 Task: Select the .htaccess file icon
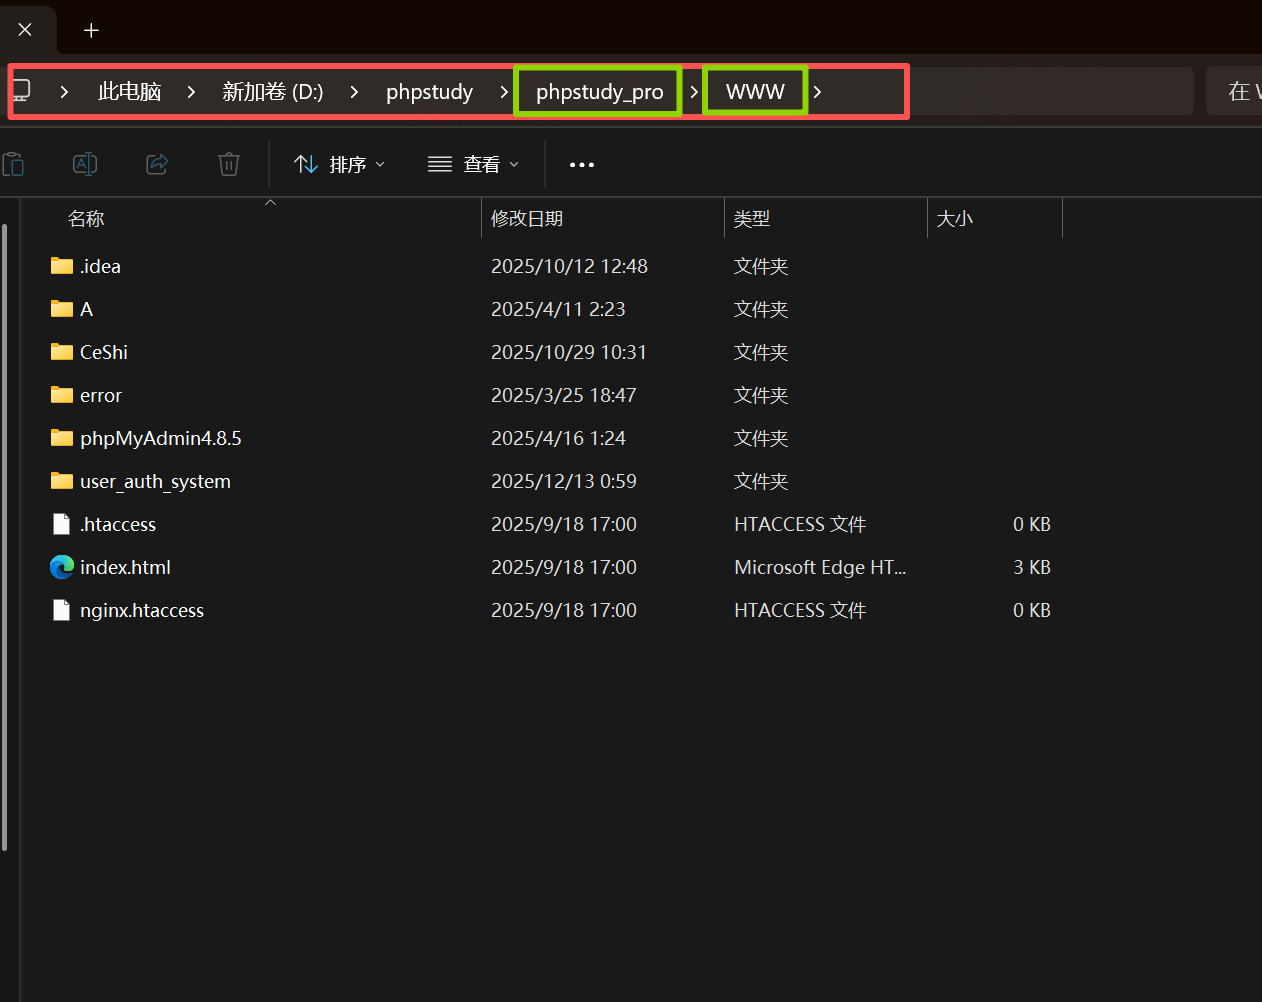pos(62,524)
